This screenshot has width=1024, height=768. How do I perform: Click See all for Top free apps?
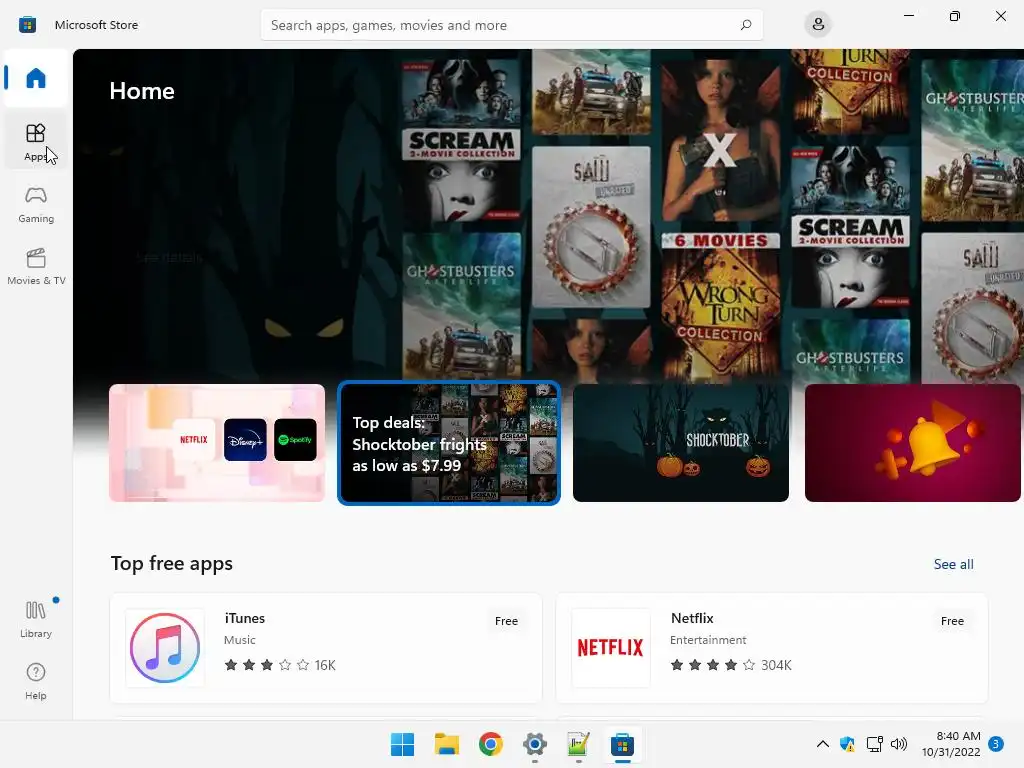click(x=953, y=564)
